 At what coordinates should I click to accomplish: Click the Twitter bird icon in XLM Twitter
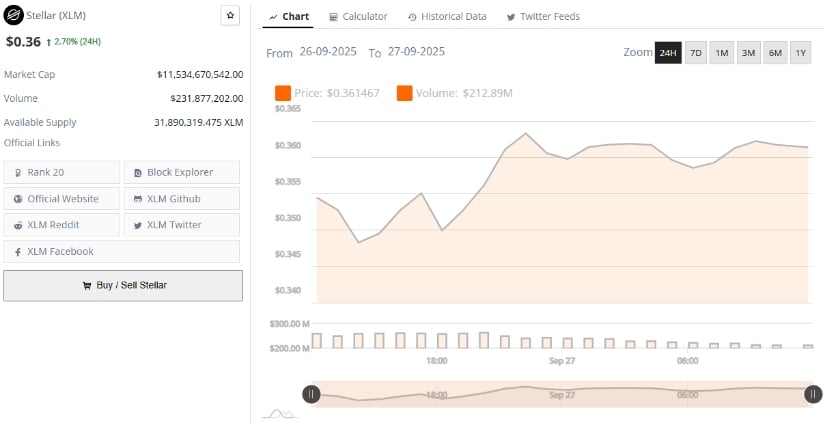coord(138,225)
